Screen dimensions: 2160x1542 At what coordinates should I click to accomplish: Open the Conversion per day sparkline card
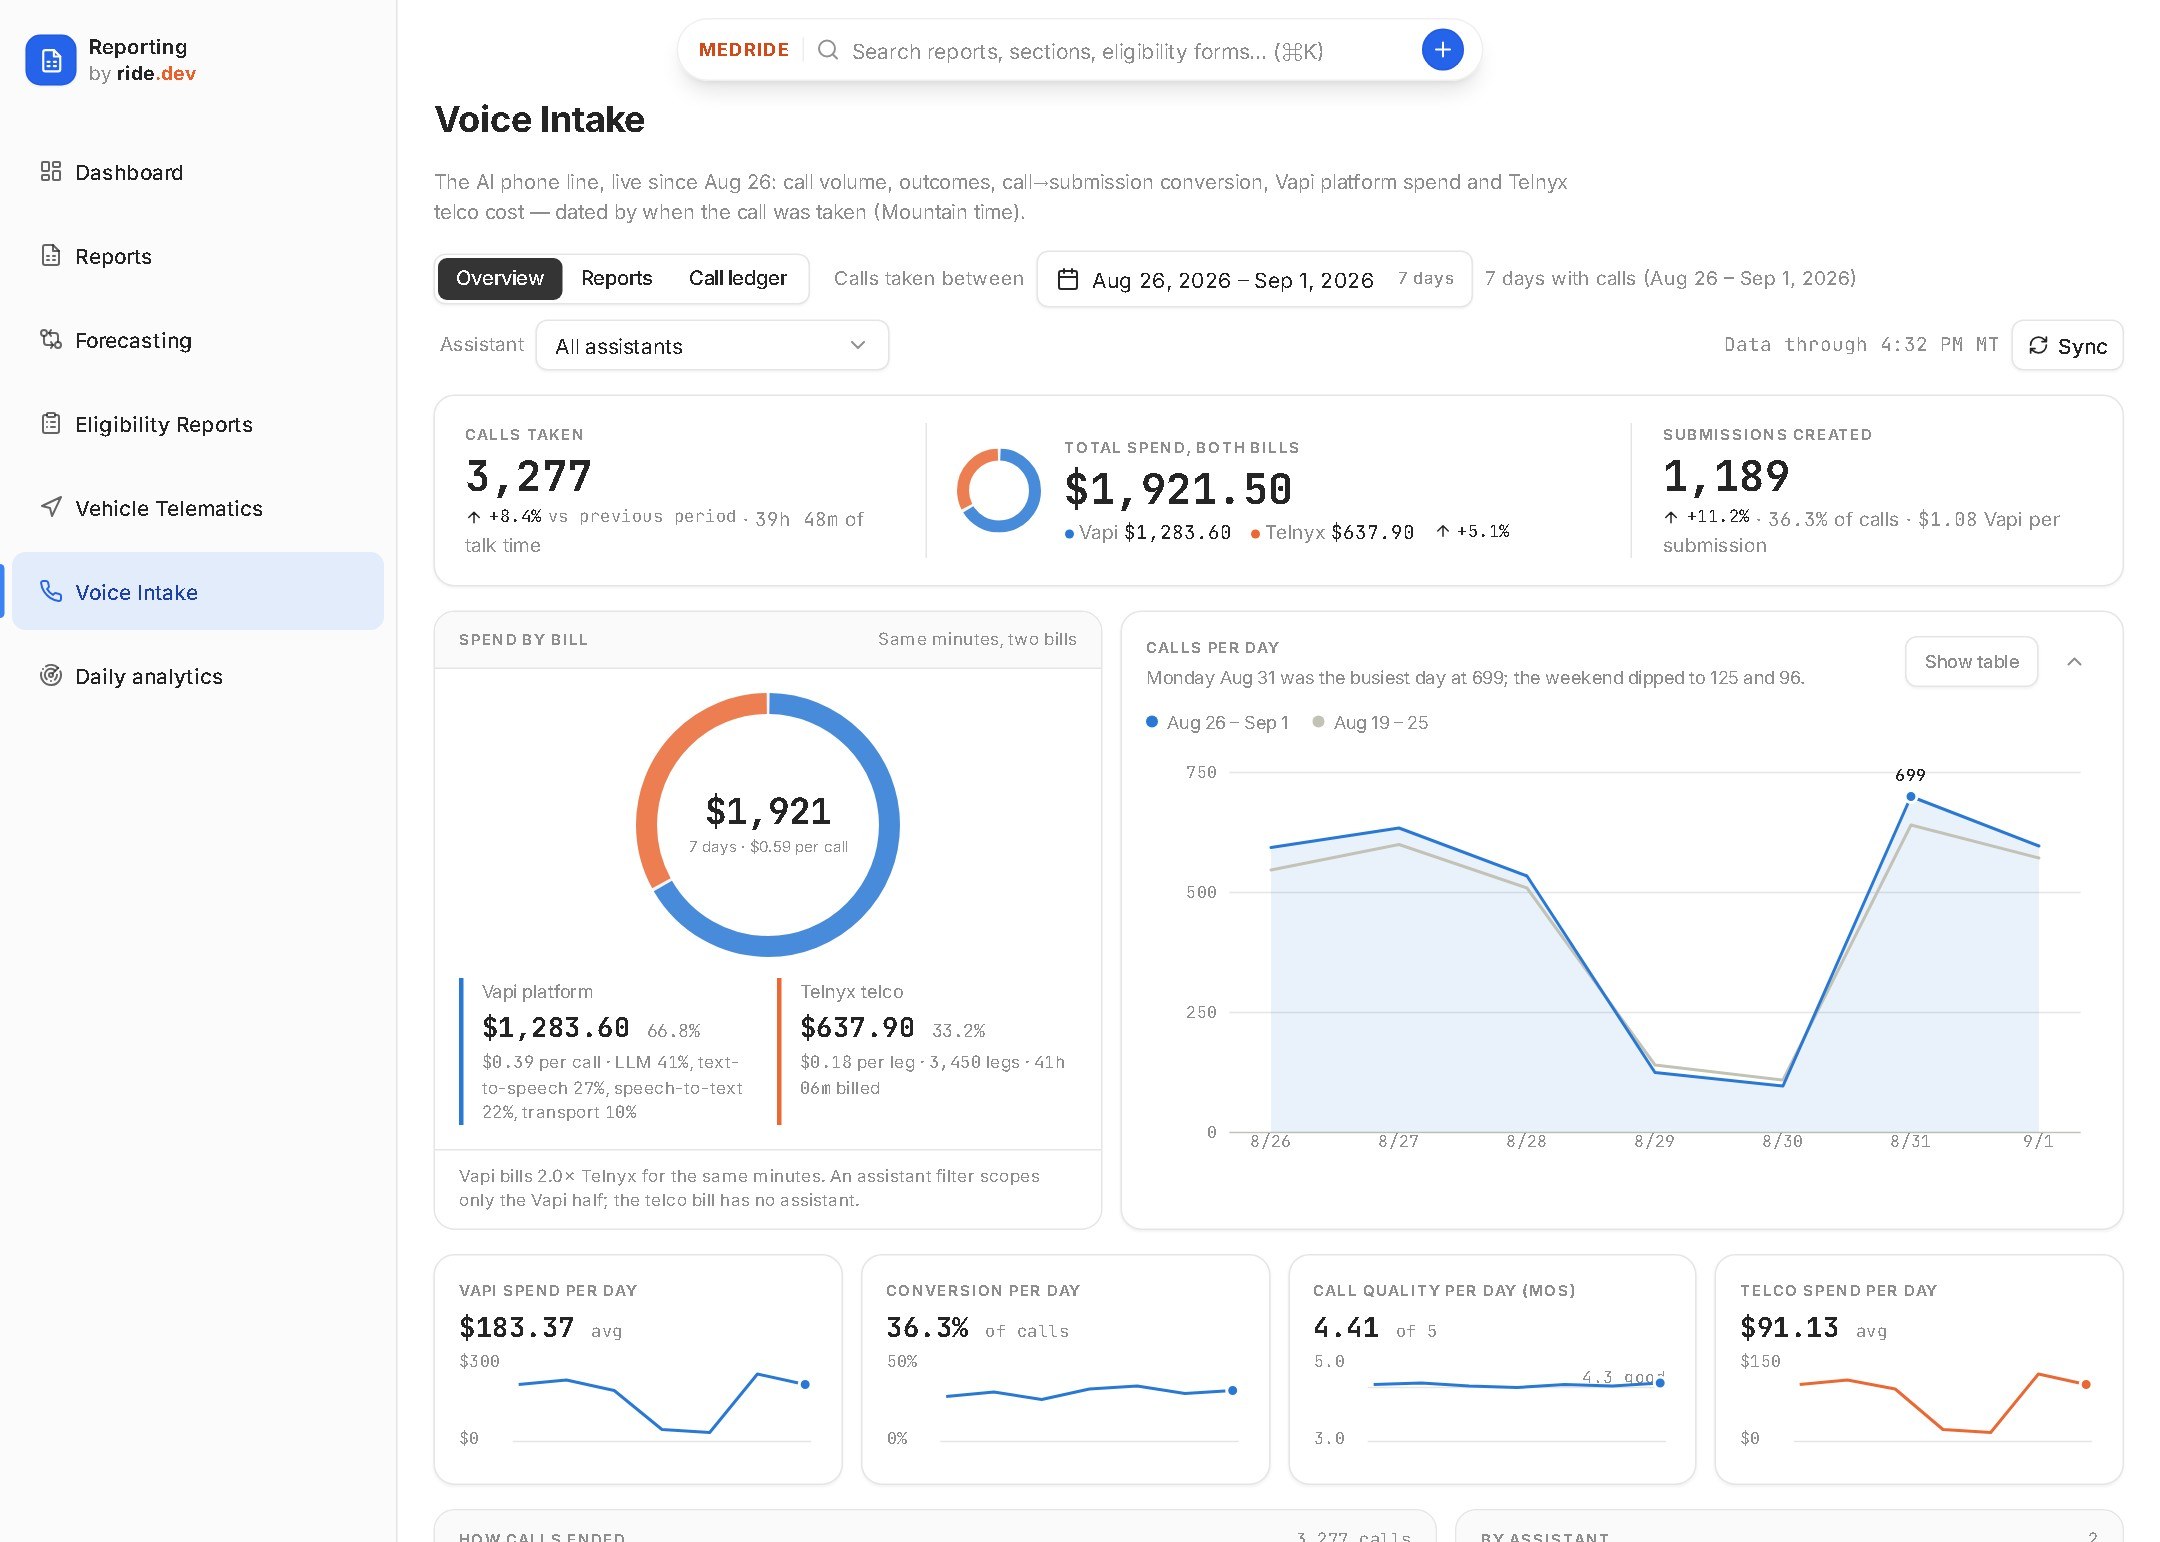click(x=1065, y=1370)
